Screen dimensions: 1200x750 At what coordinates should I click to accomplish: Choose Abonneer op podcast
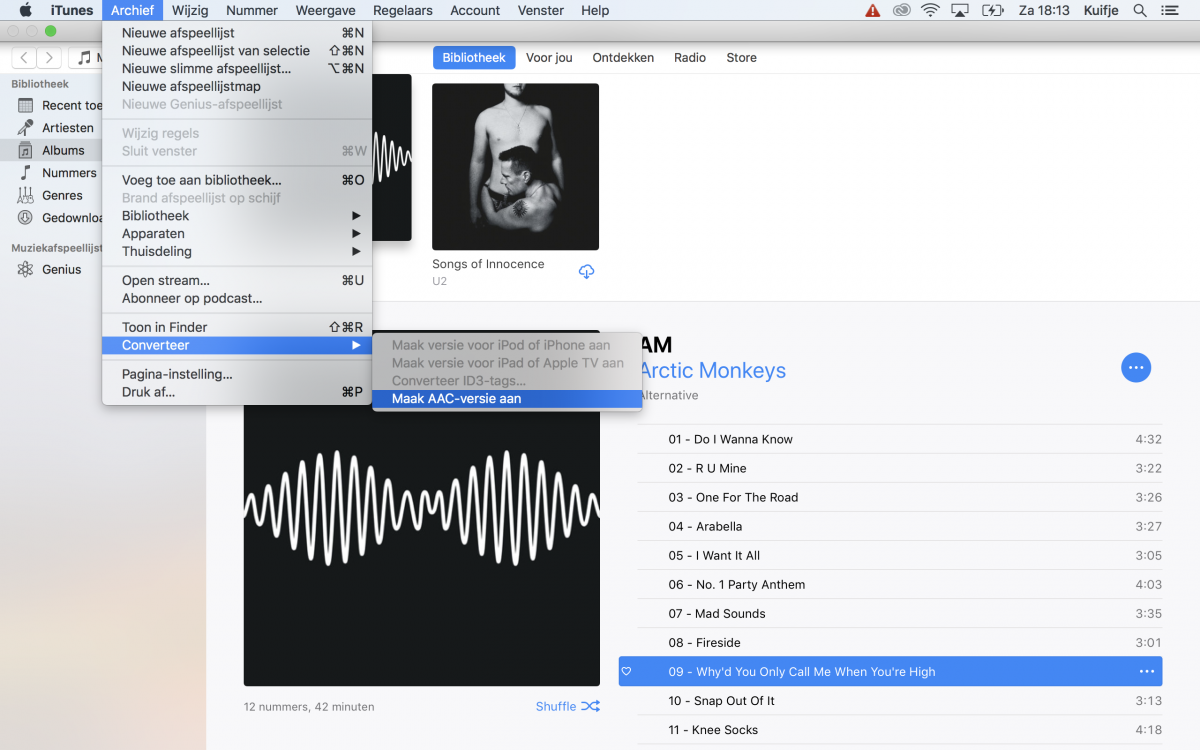coord(237,299)
